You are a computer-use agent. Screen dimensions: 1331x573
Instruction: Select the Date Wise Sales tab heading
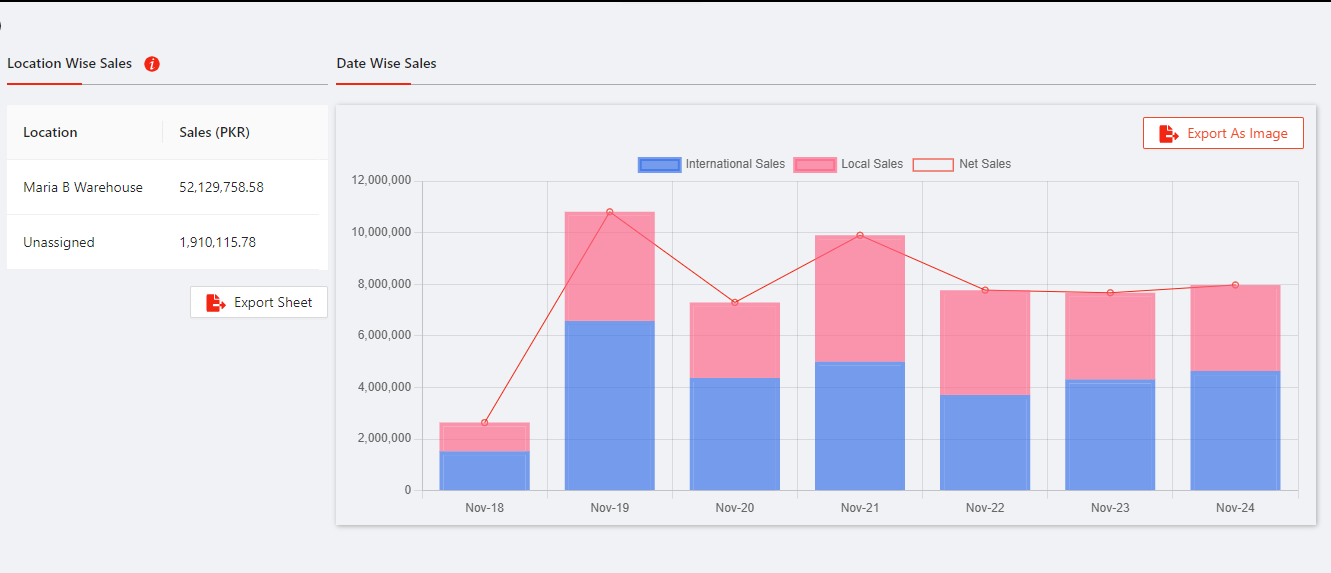[386, 64]
